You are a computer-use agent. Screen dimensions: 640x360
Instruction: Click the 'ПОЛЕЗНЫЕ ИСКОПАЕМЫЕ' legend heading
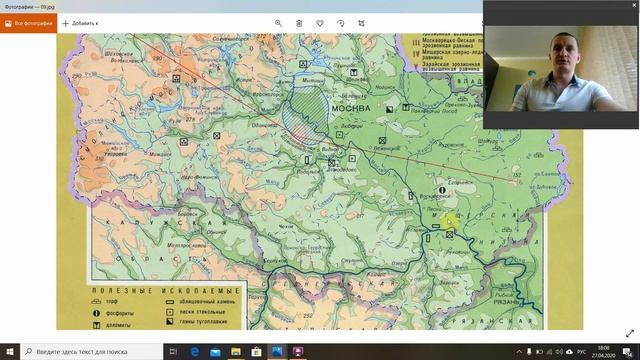tap(166, 291)
